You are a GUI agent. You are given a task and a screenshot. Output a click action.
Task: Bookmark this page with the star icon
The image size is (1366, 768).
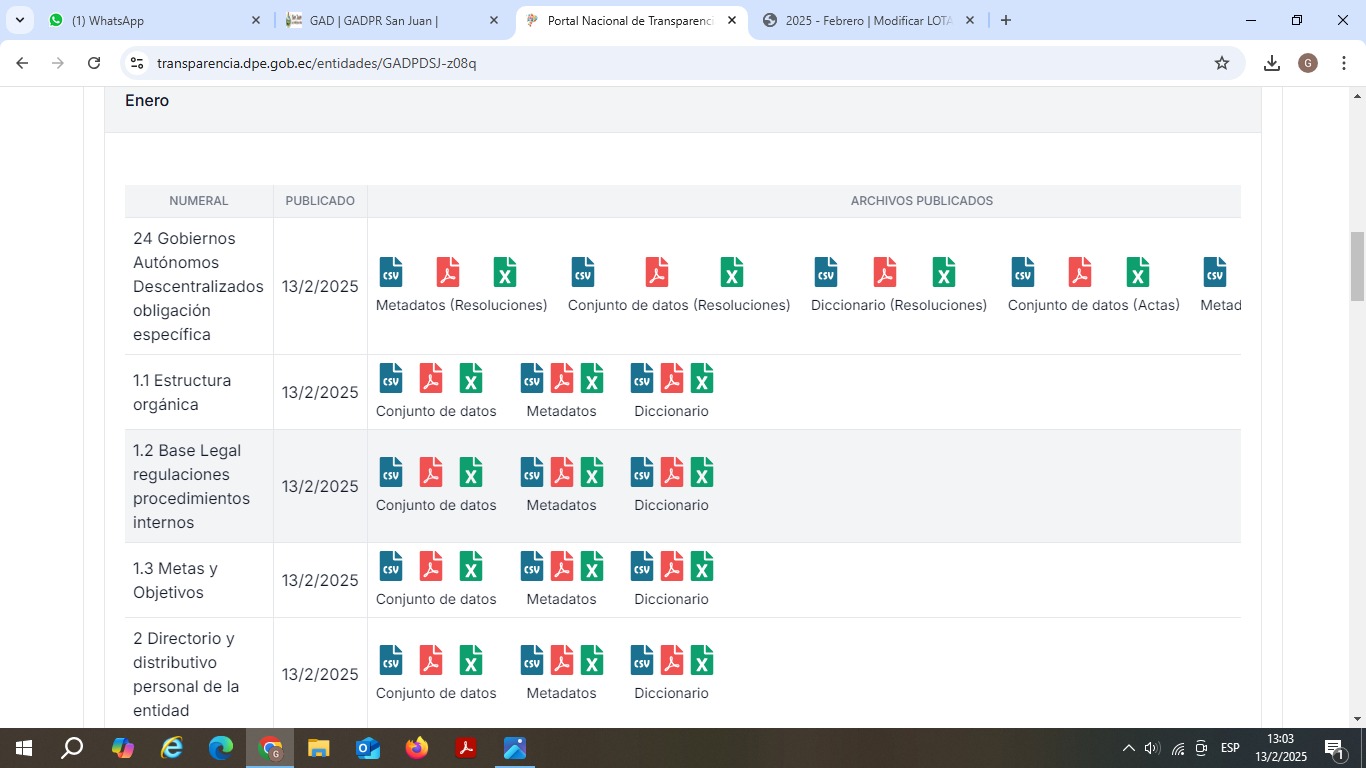click(x=1222, y=63)
